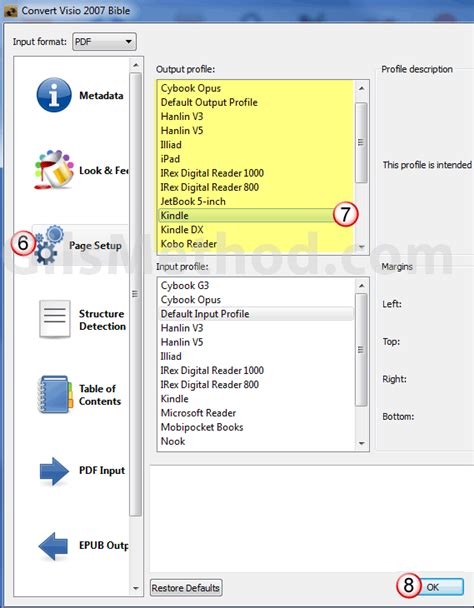Open the EPUB Output arrow icon
474x608 pixels.
[53, 546]
